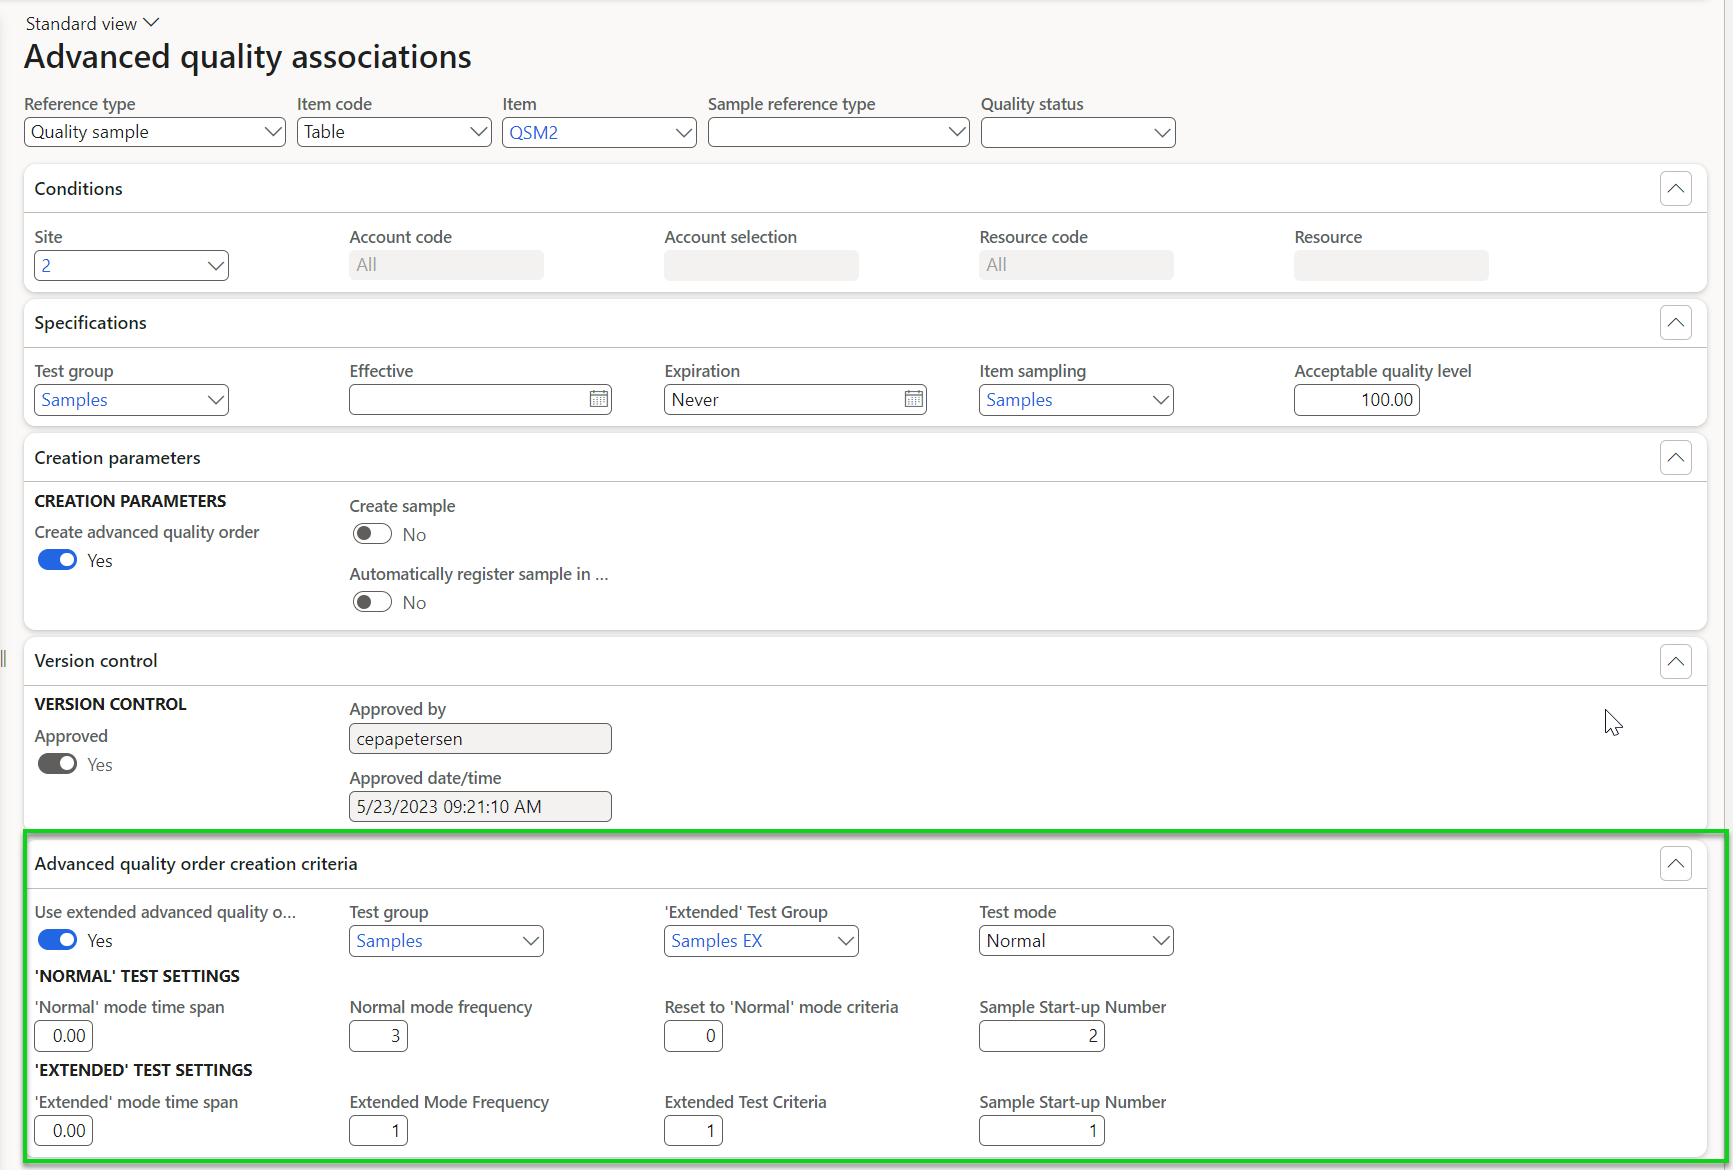This screenshot has height=1170, width=1733.
Task: Disable Use extended advanced quality order toggle
Action: coord(57,940)
